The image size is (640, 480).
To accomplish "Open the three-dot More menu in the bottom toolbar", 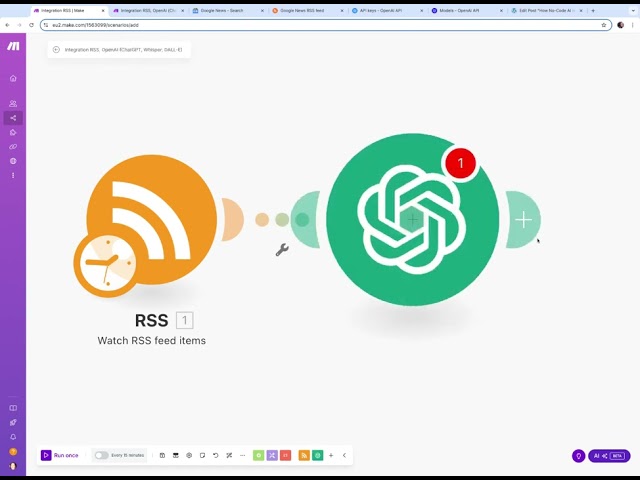I will click(x=242, y=455).
